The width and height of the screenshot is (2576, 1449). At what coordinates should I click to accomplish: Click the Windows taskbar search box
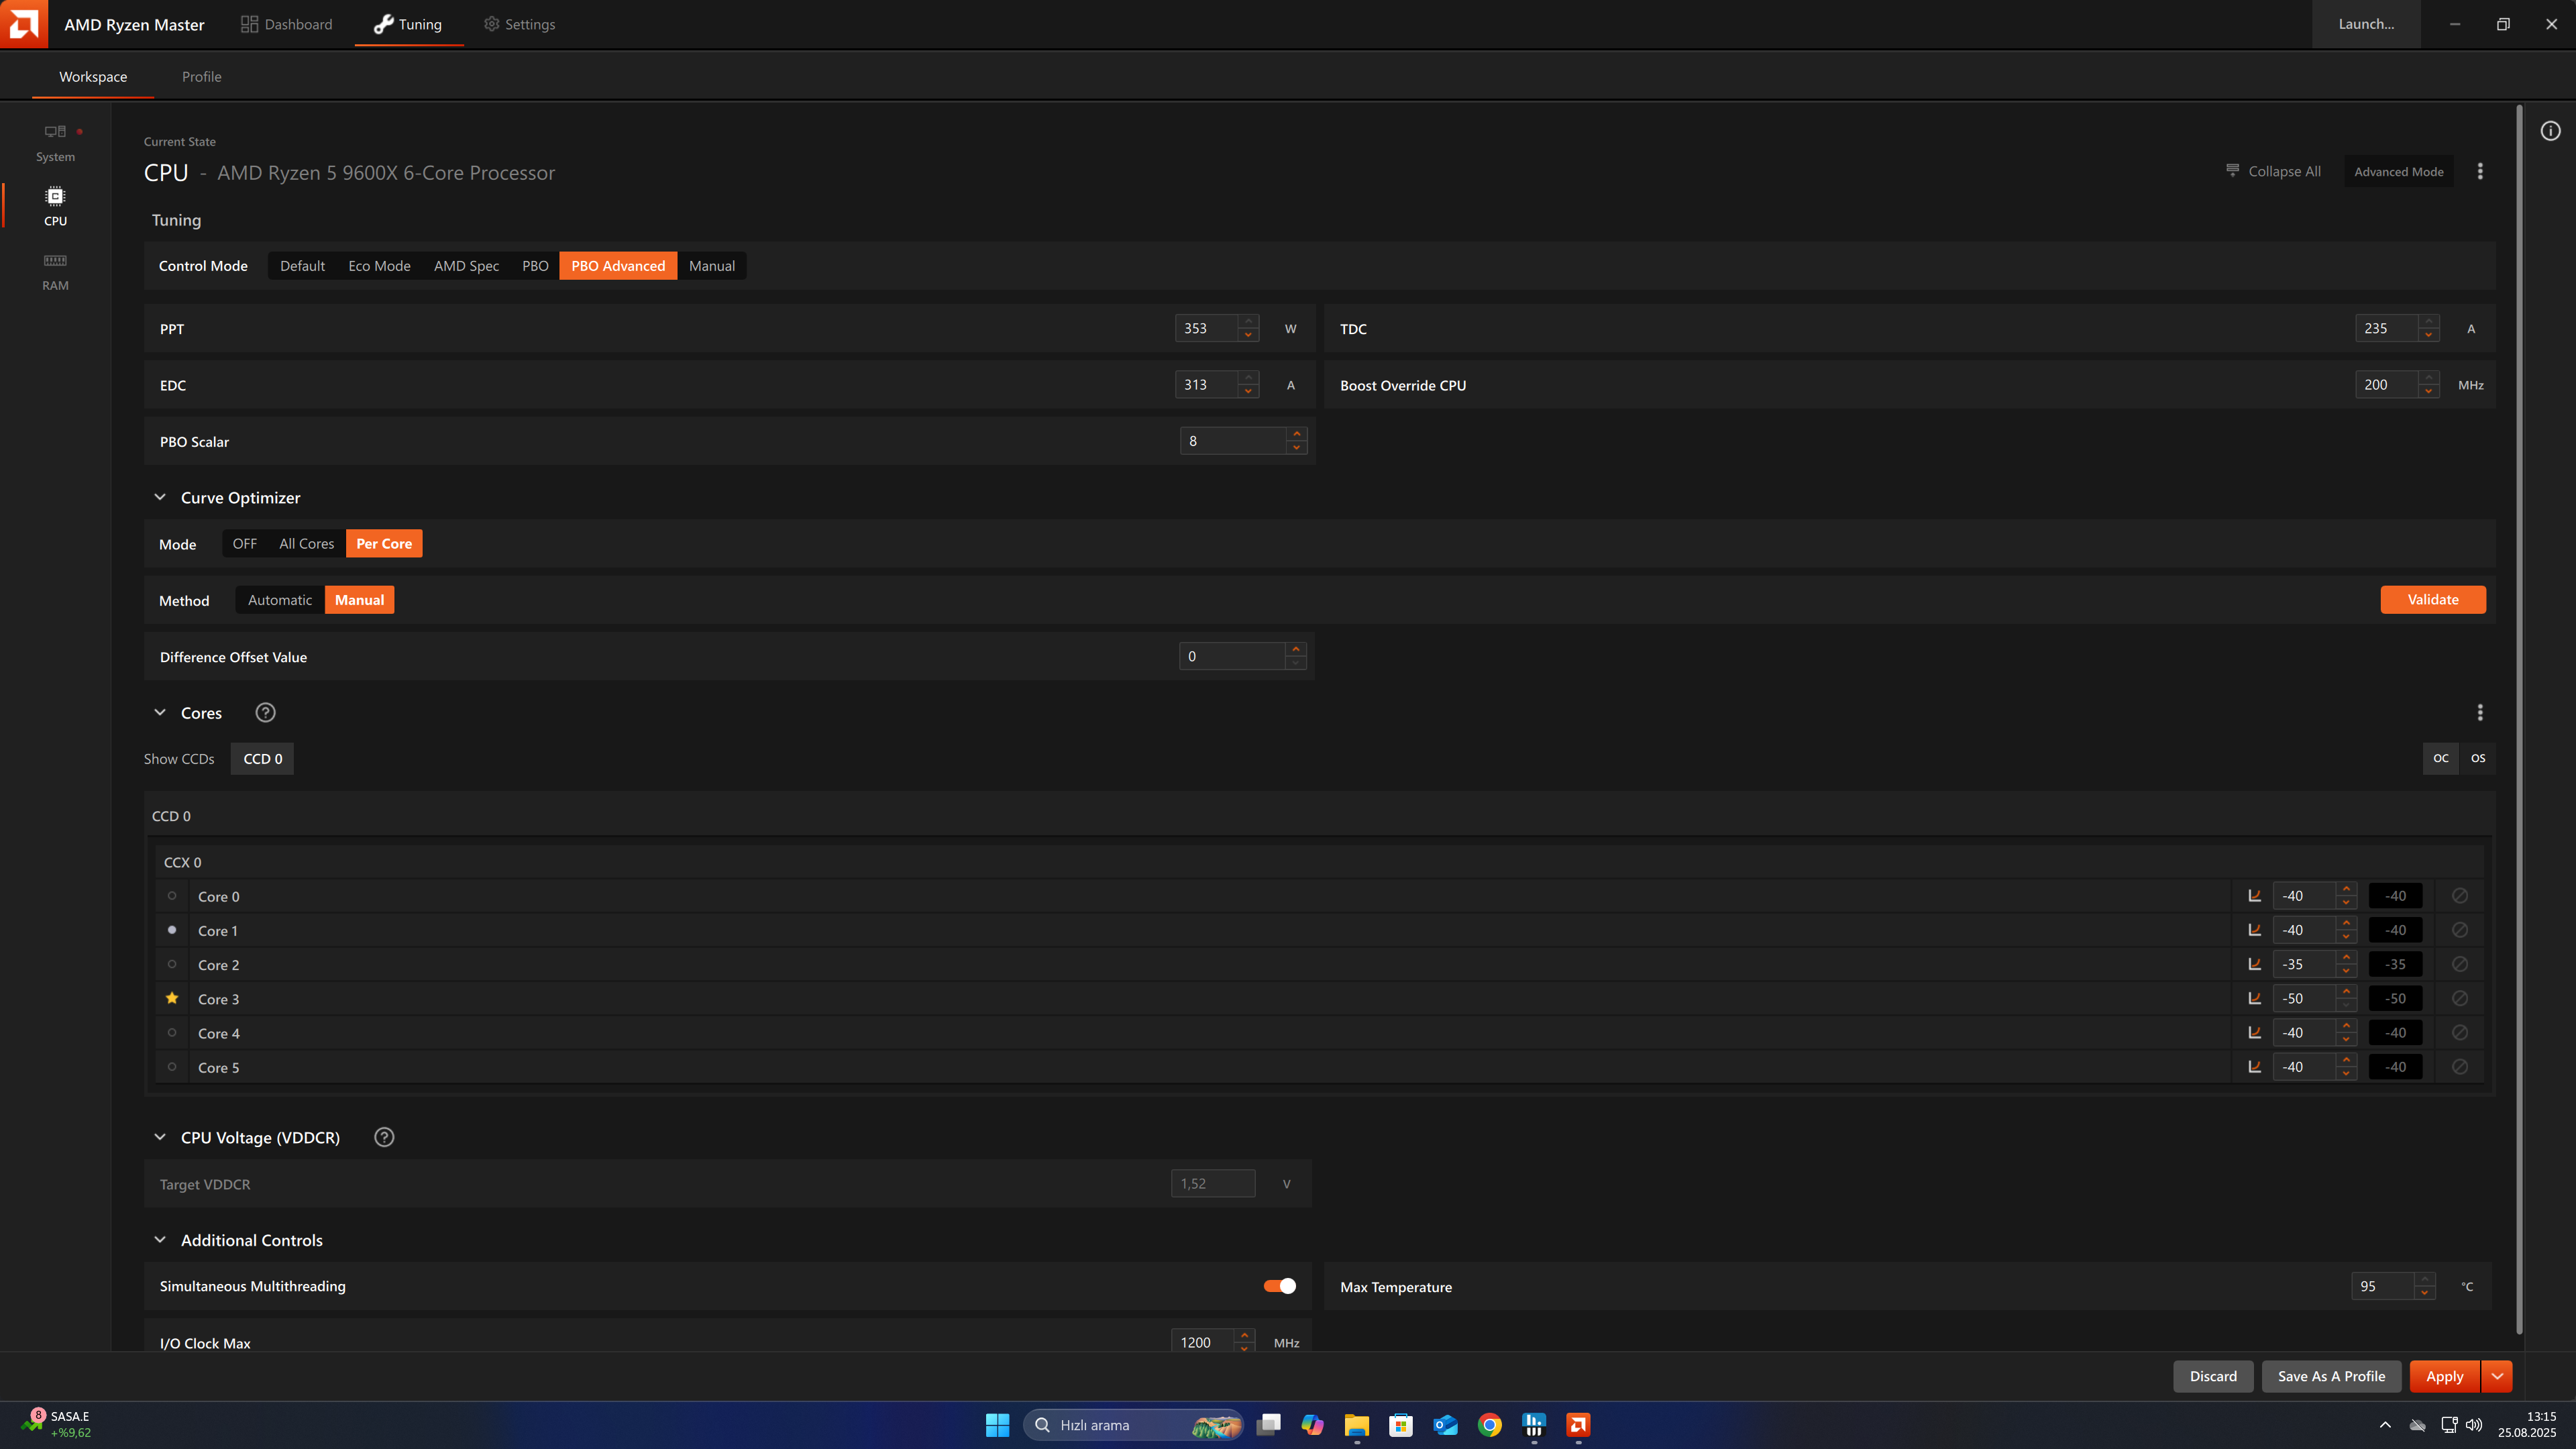point(1132,1425)
